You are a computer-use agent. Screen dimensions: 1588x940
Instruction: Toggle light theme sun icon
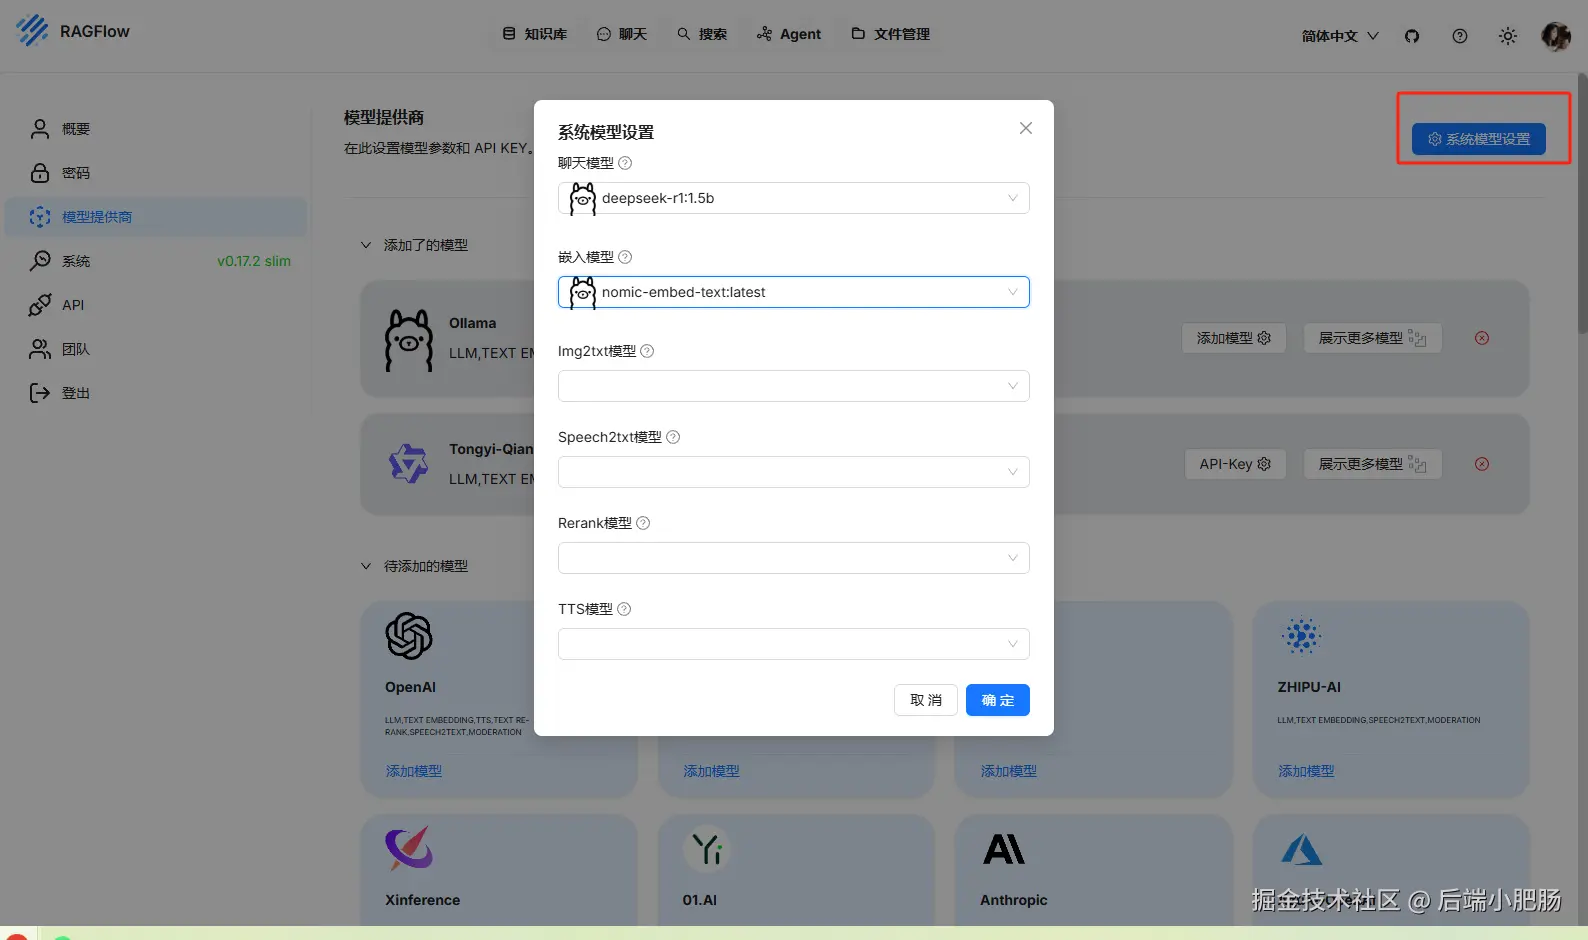coord(1508,36)
